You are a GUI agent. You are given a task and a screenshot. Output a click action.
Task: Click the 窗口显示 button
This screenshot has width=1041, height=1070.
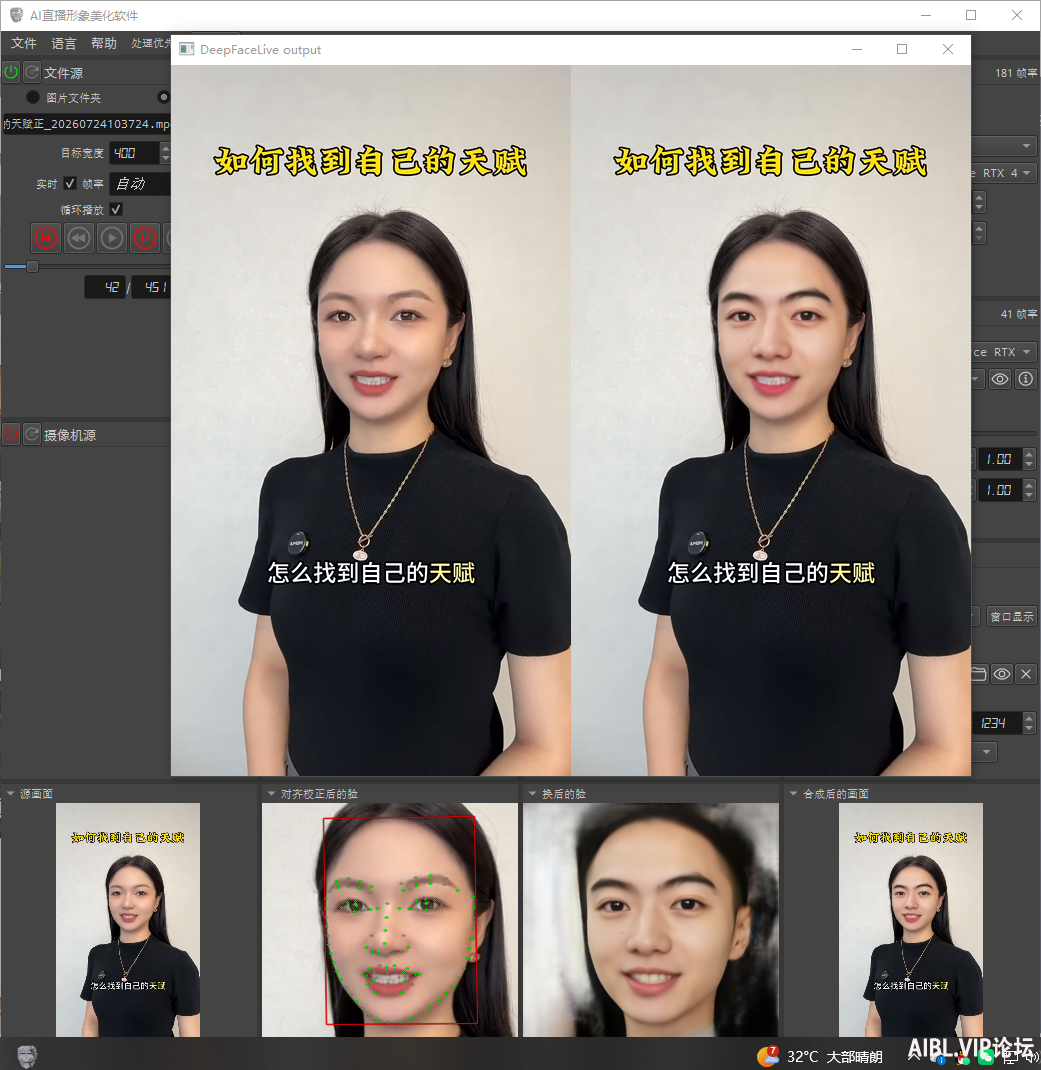click(1012, 617)
